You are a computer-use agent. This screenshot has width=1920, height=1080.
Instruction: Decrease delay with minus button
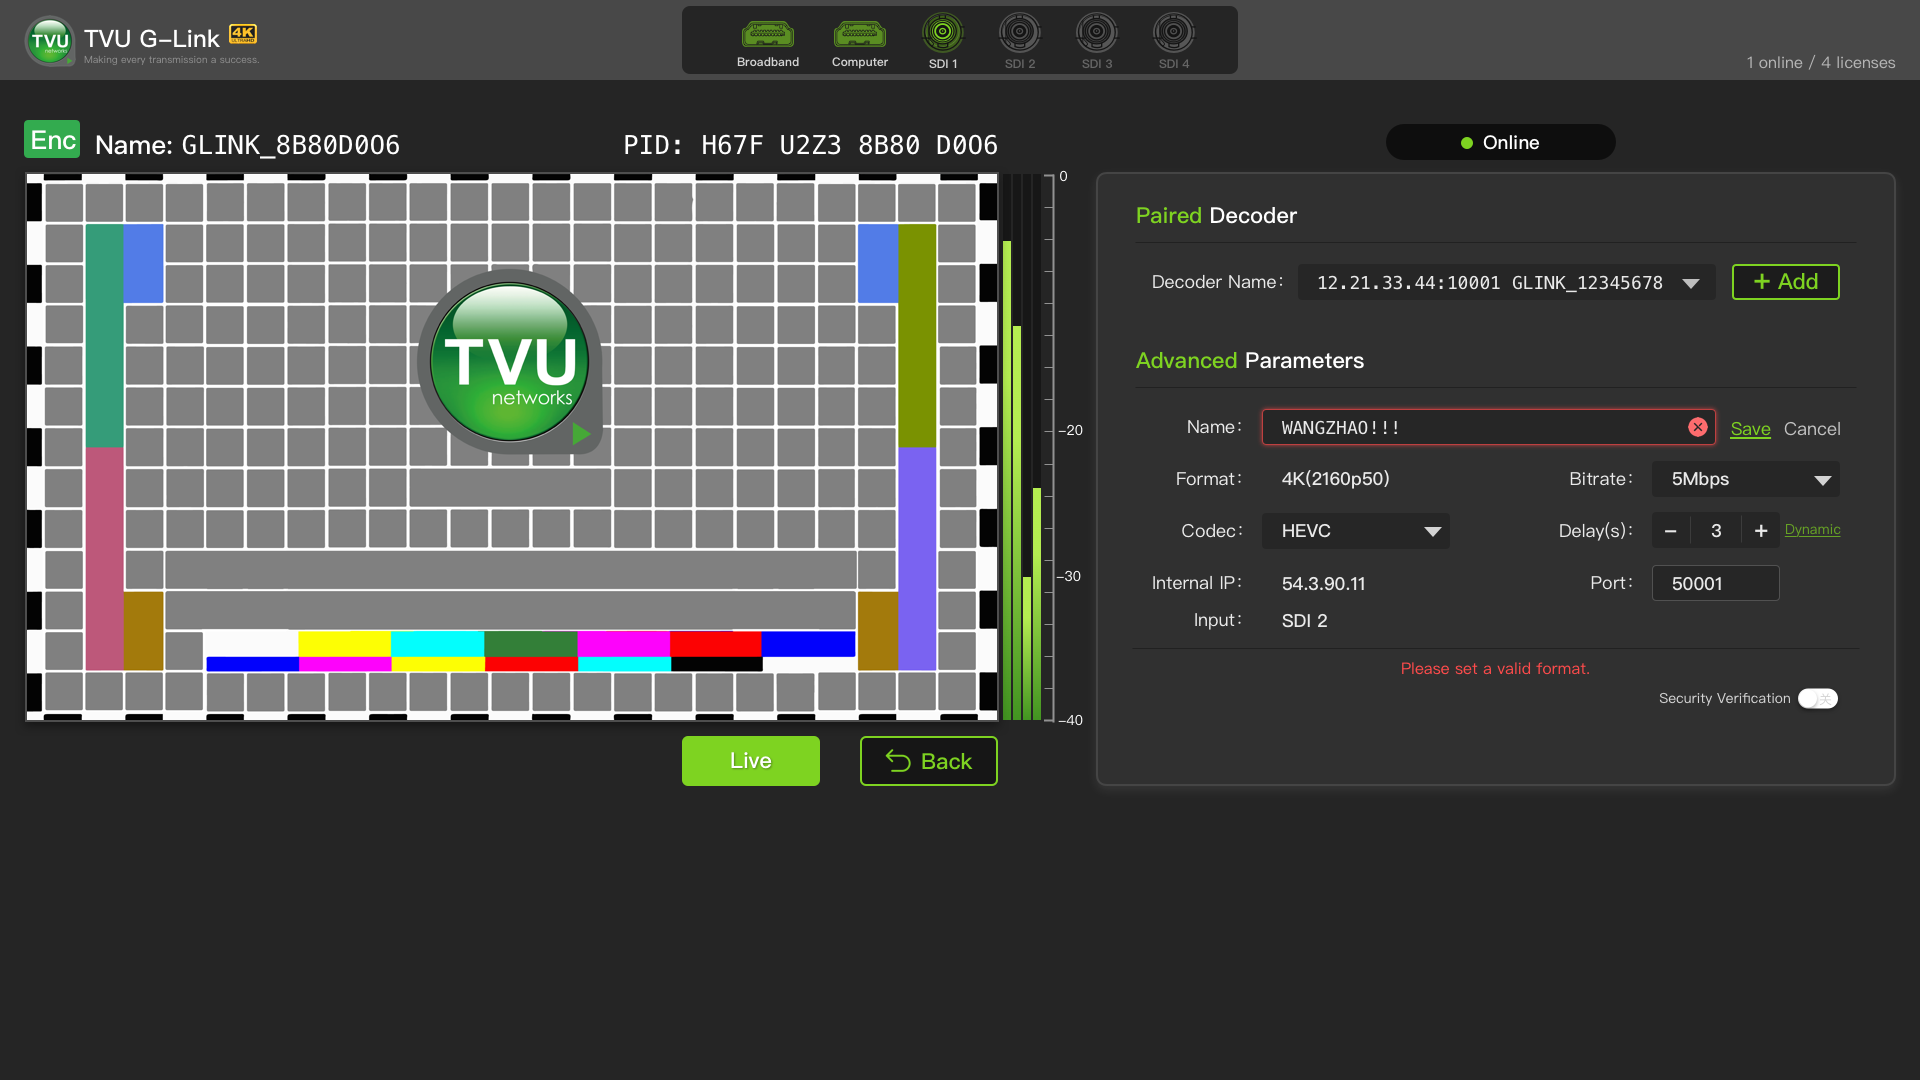pos(1670,531)
